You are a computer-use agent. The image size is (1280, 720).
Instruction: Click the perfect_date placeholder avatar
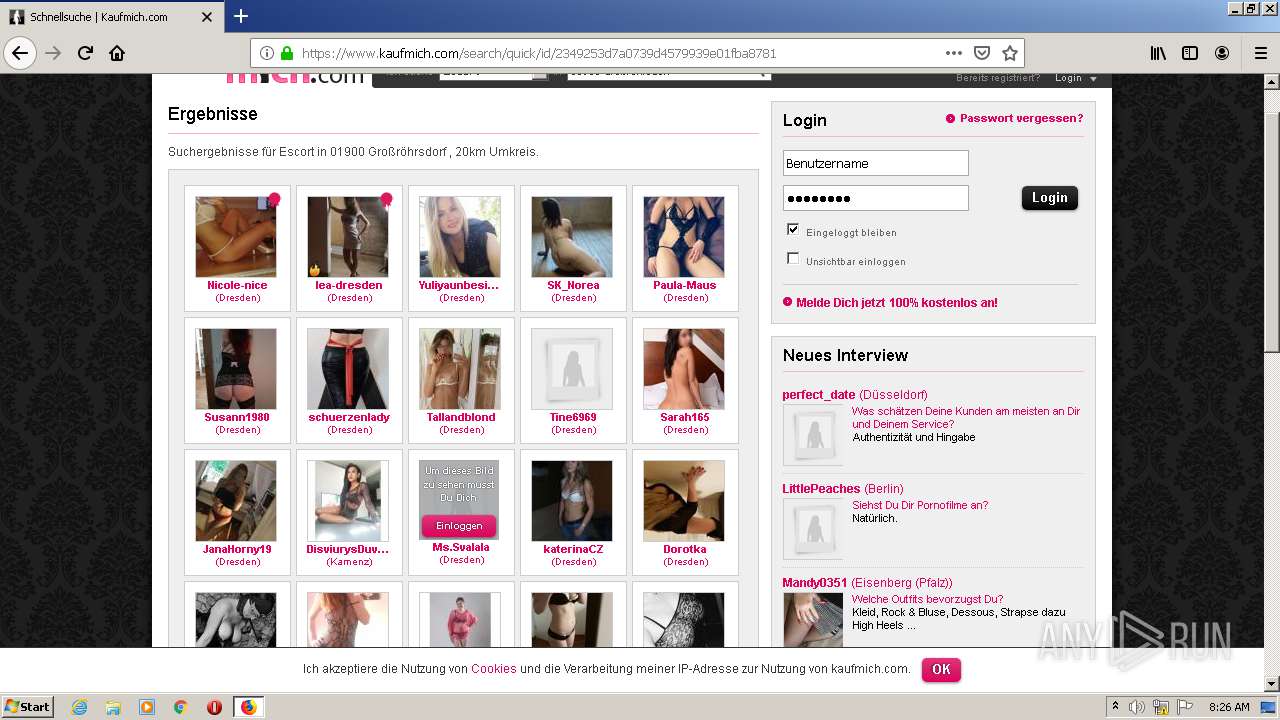coord(812,435)
